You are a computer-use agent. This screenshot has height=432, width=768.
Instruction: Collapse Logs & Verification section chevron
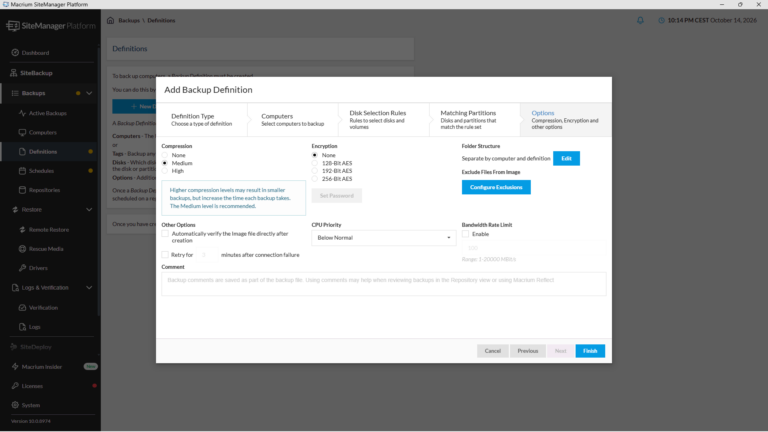tap(89, 288)
